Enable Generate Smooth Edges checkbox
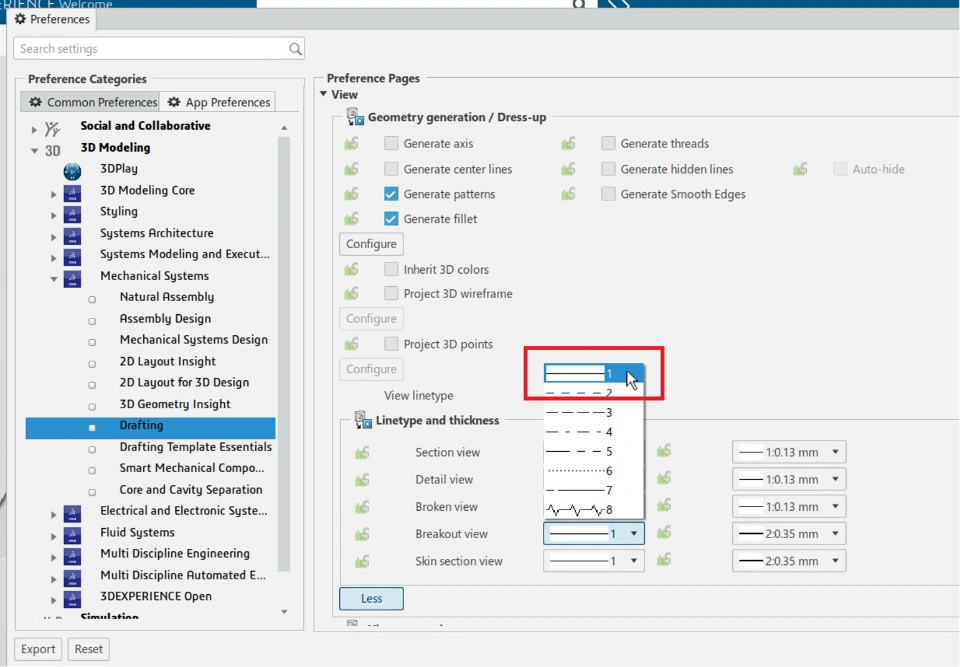The image size is (960, 667). pyautogui.click(x=608, y=194)
